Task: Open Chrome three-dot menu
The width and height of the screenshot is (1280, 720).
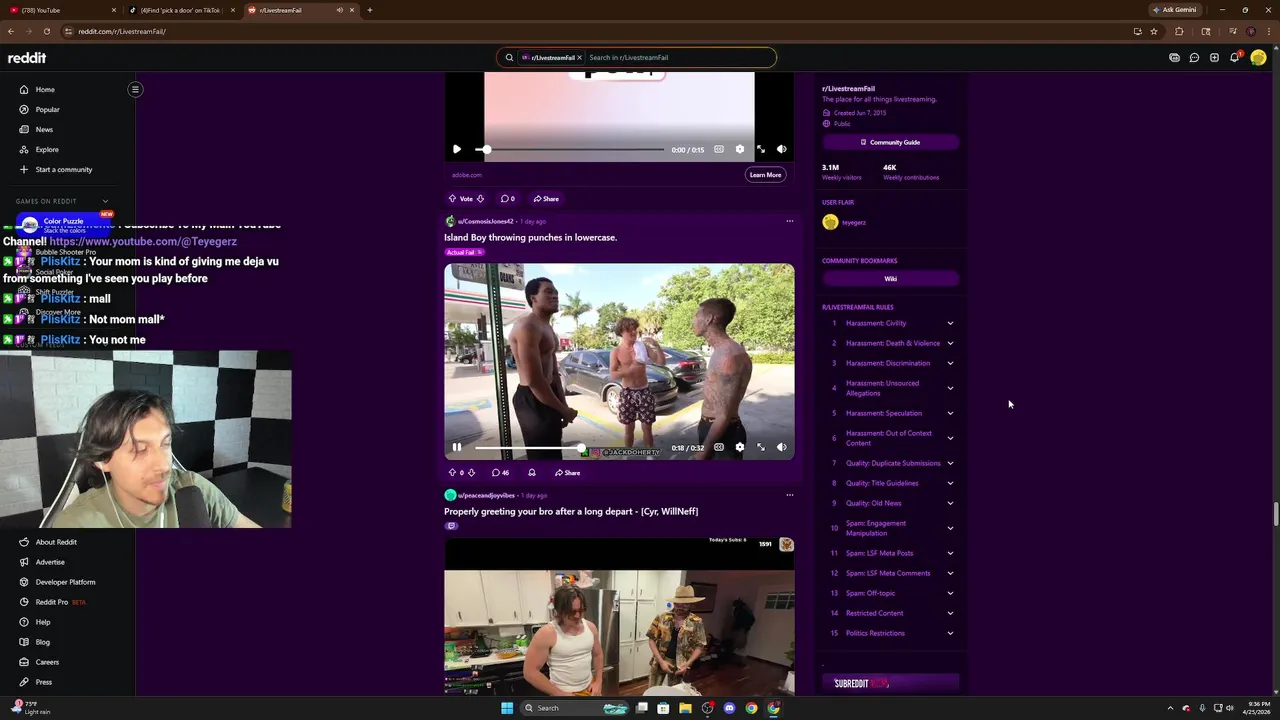Action: pos(1268,31)
